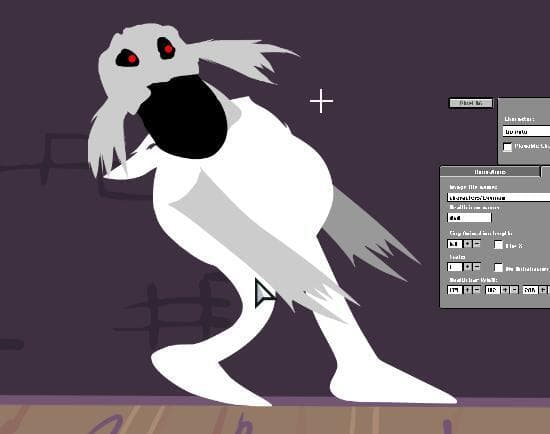
Task: Click the small grey button above the panels
Action: pyautogui.click(x=471, y=103)
